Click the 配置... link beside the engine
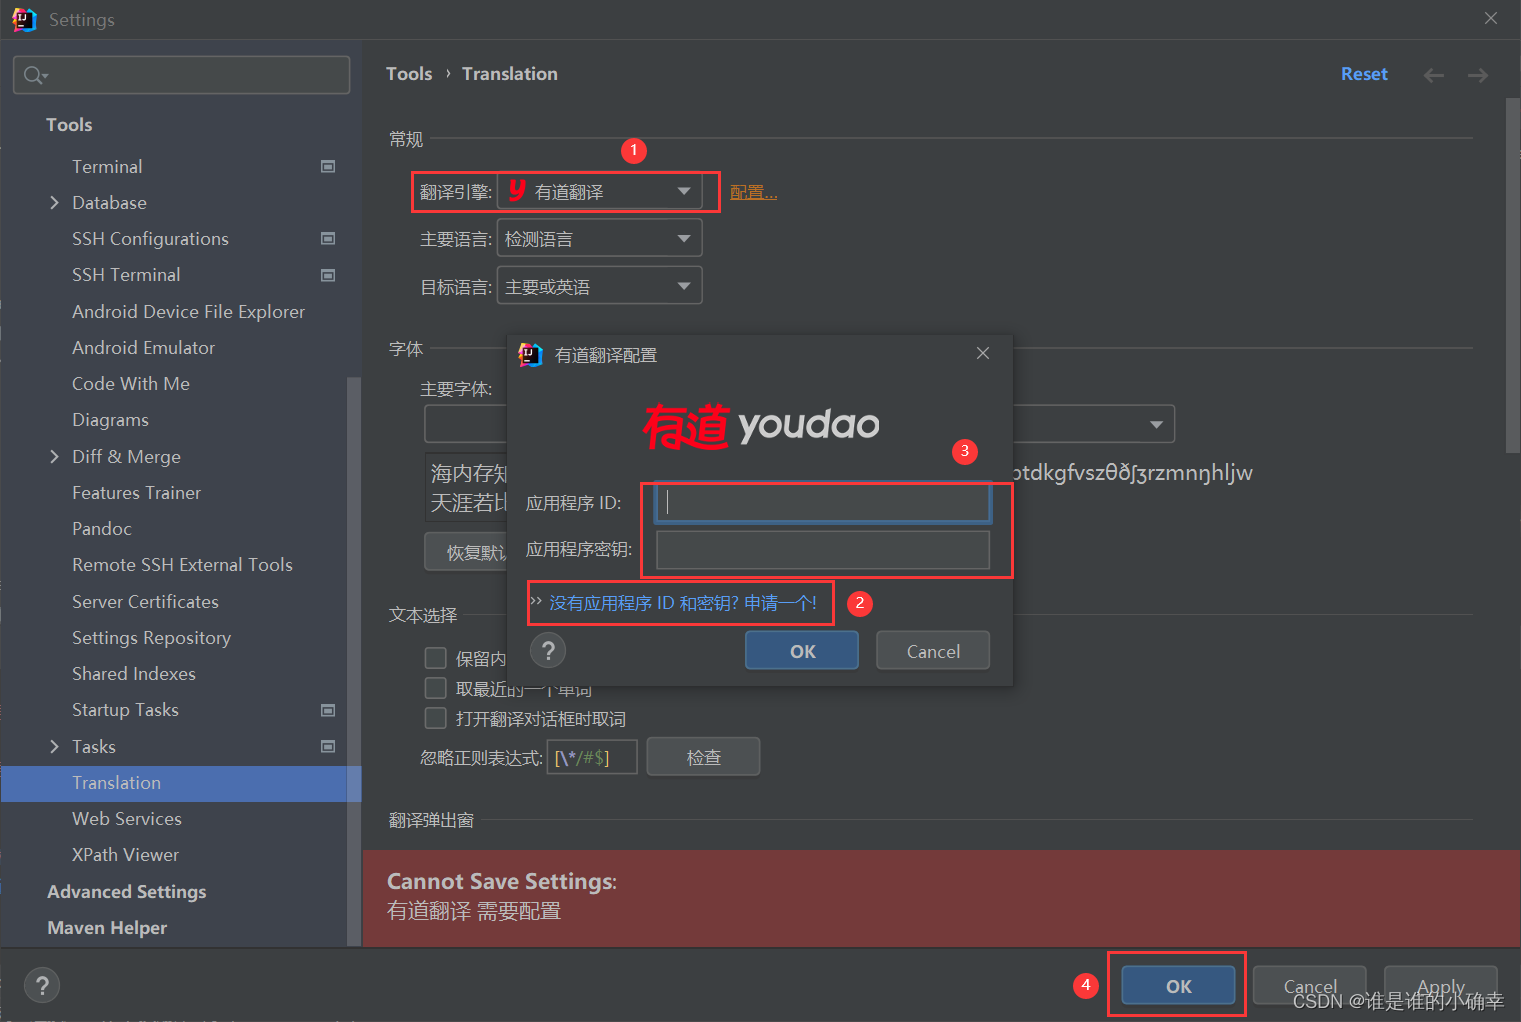The image size is (1521, 1022). [753, 192]
